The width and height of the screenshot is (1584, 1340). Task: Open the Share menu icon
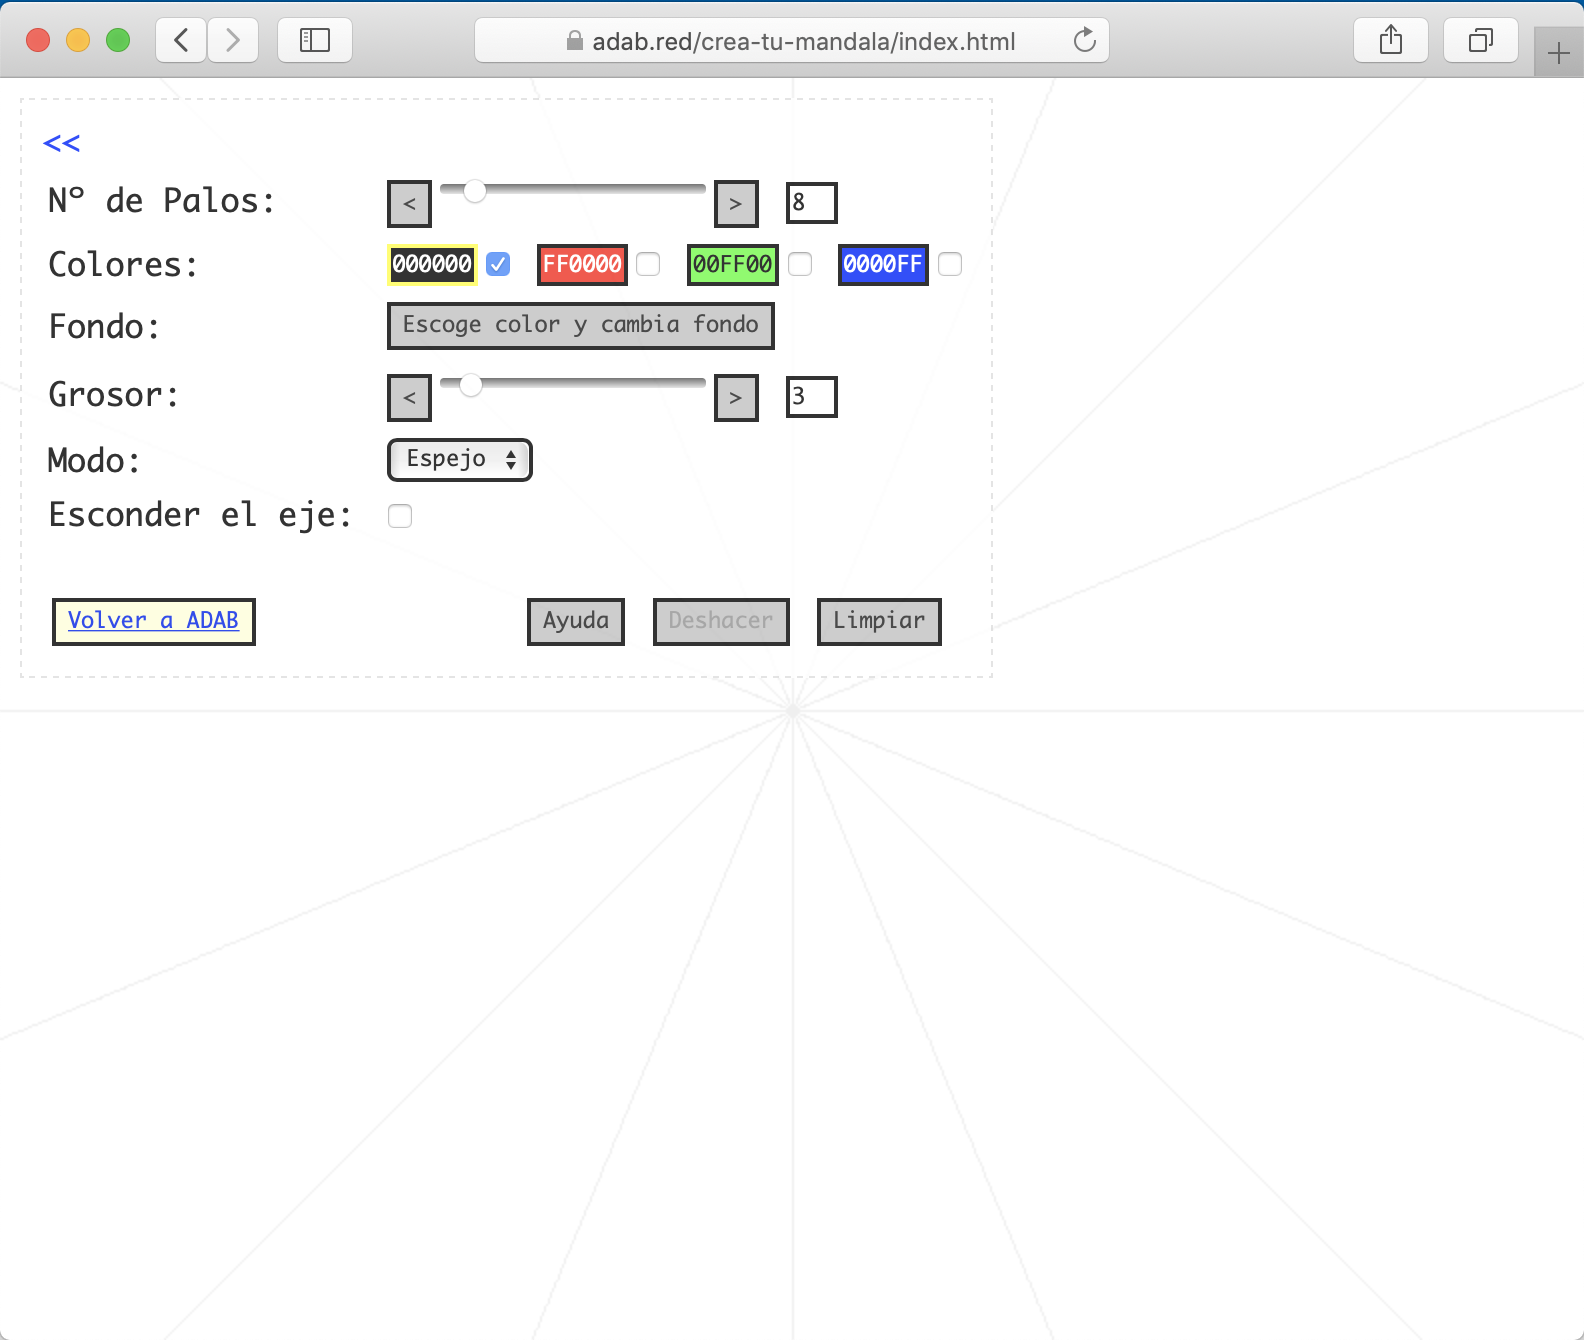[x=1391, y=40]
